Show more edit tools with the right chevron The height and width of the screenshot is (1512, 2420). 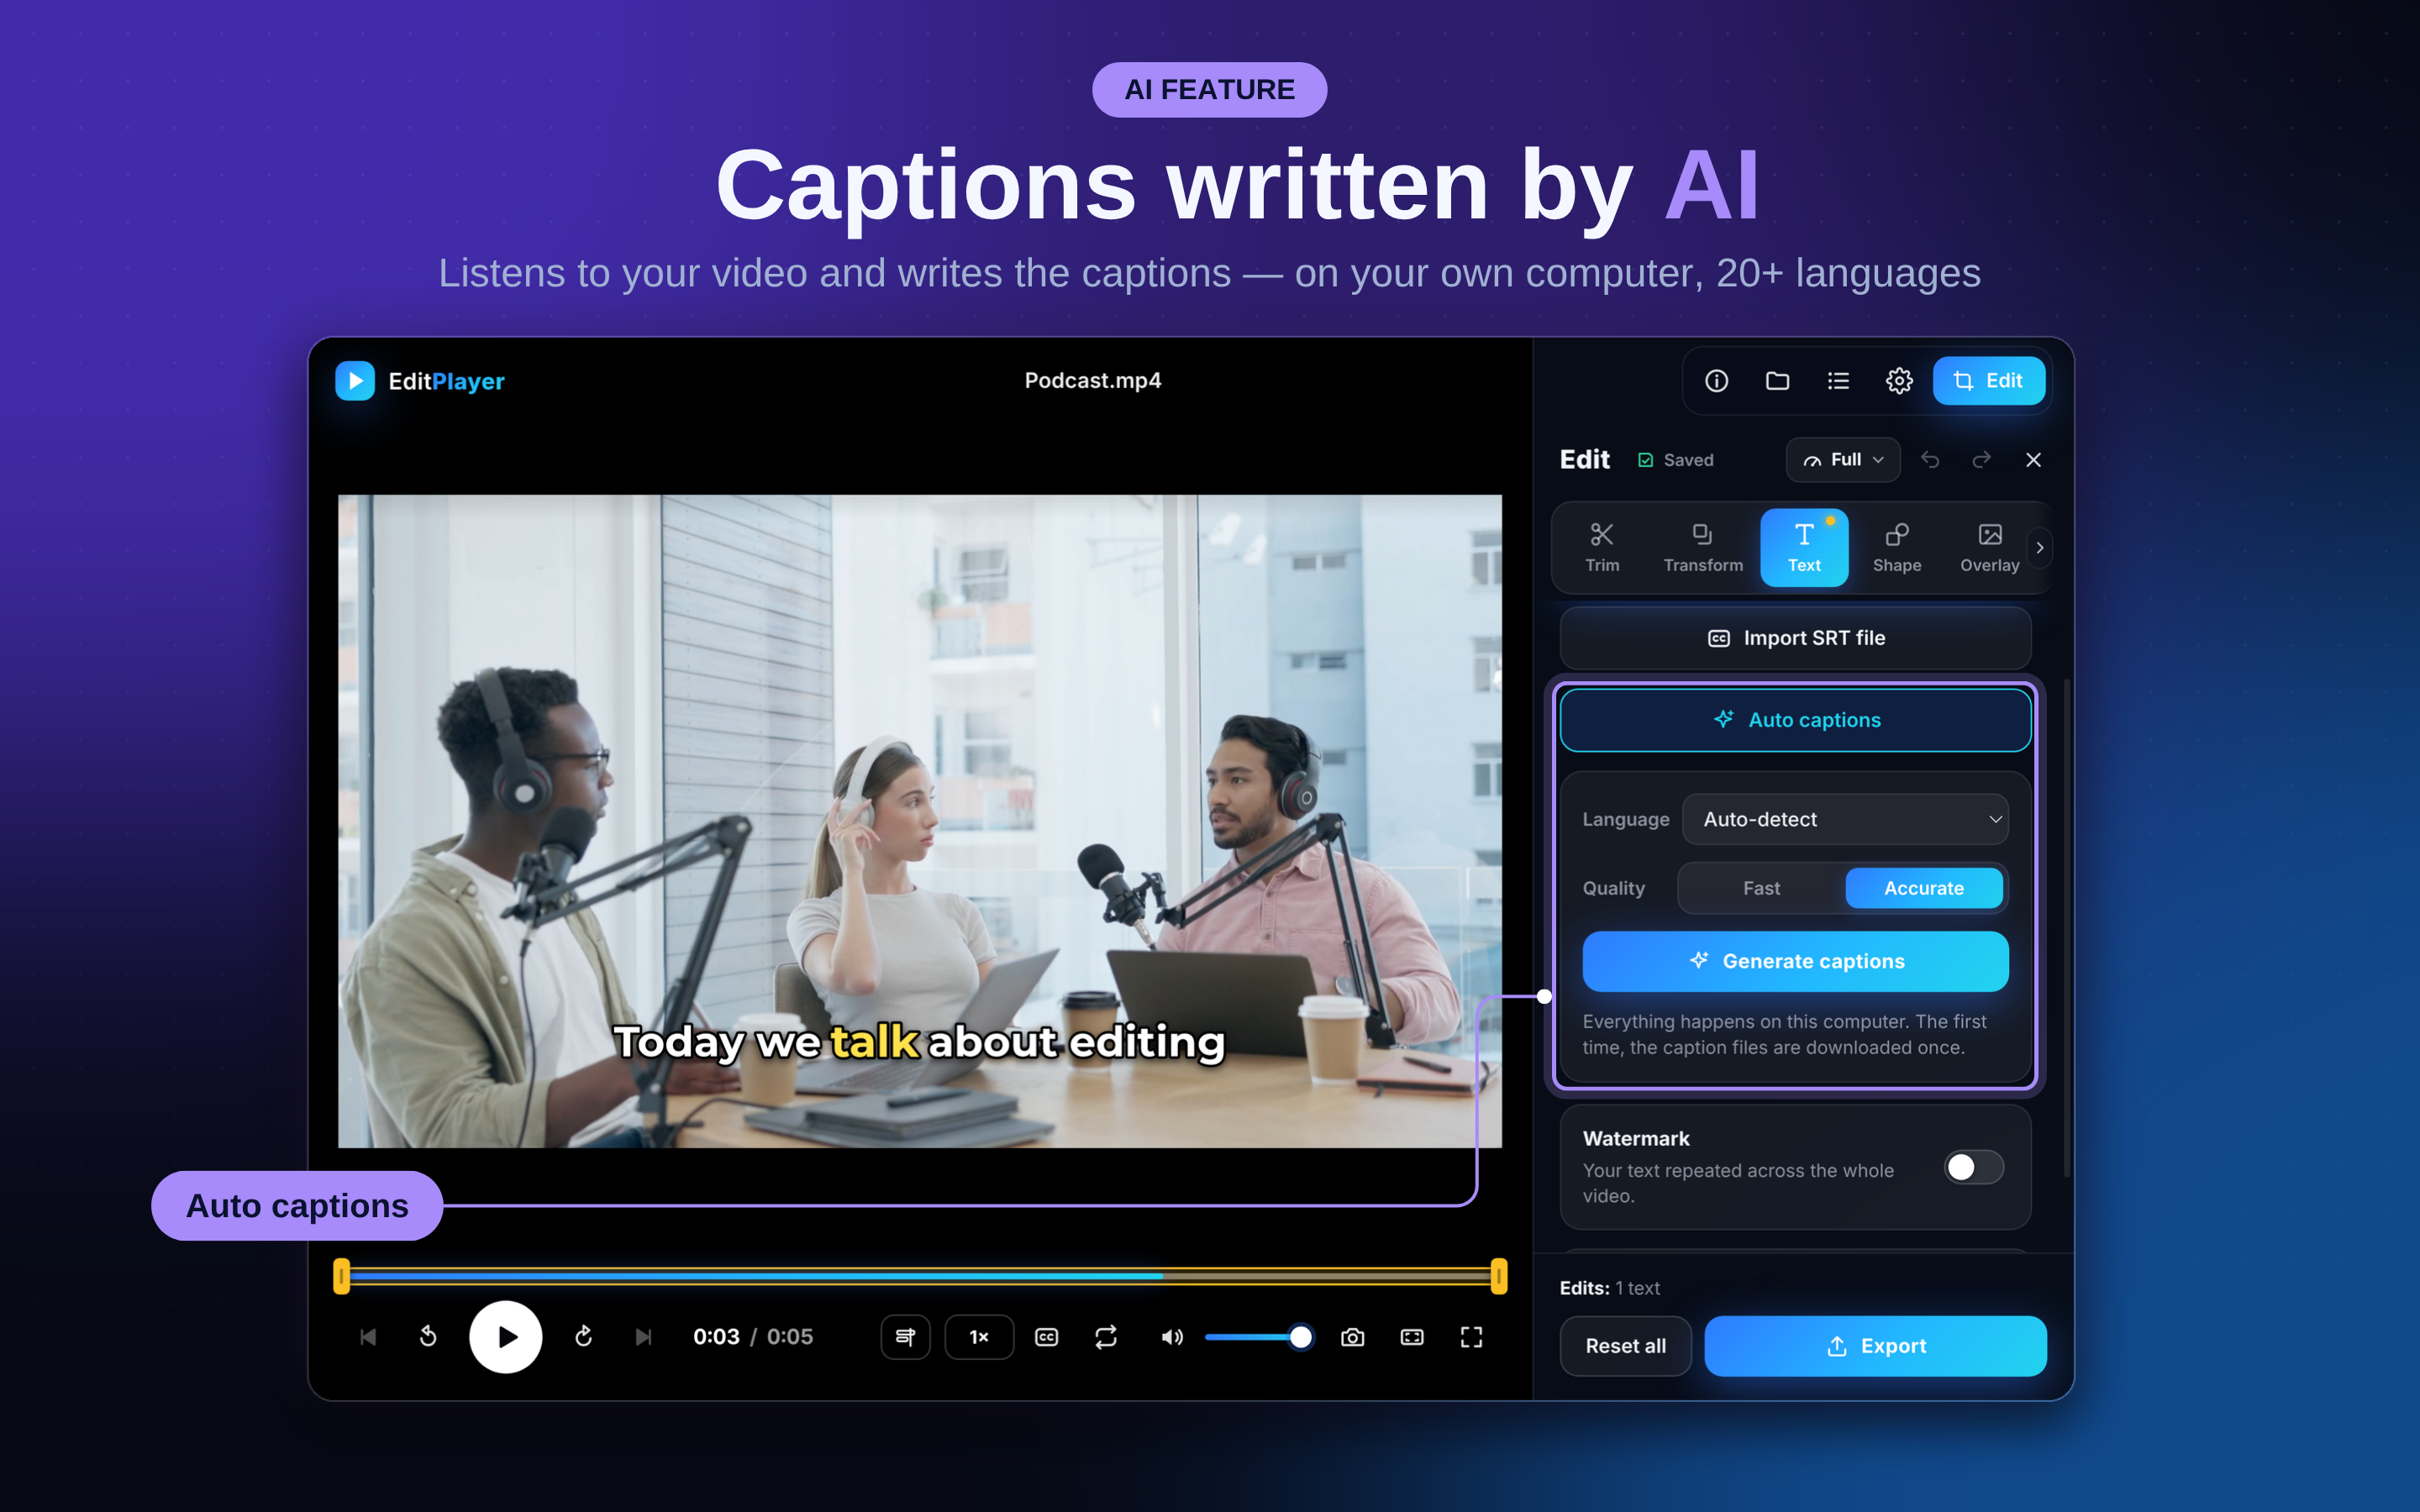(2040, 548)
